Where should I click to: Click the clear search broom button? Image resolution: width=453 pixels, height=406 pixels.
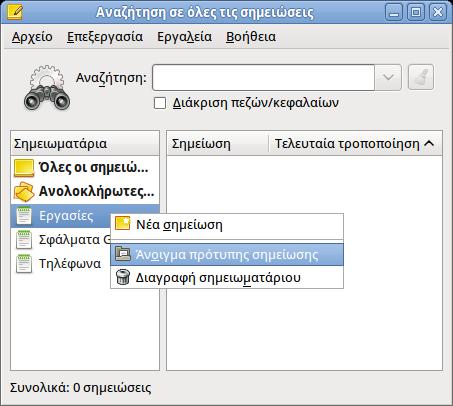point(421,77)
